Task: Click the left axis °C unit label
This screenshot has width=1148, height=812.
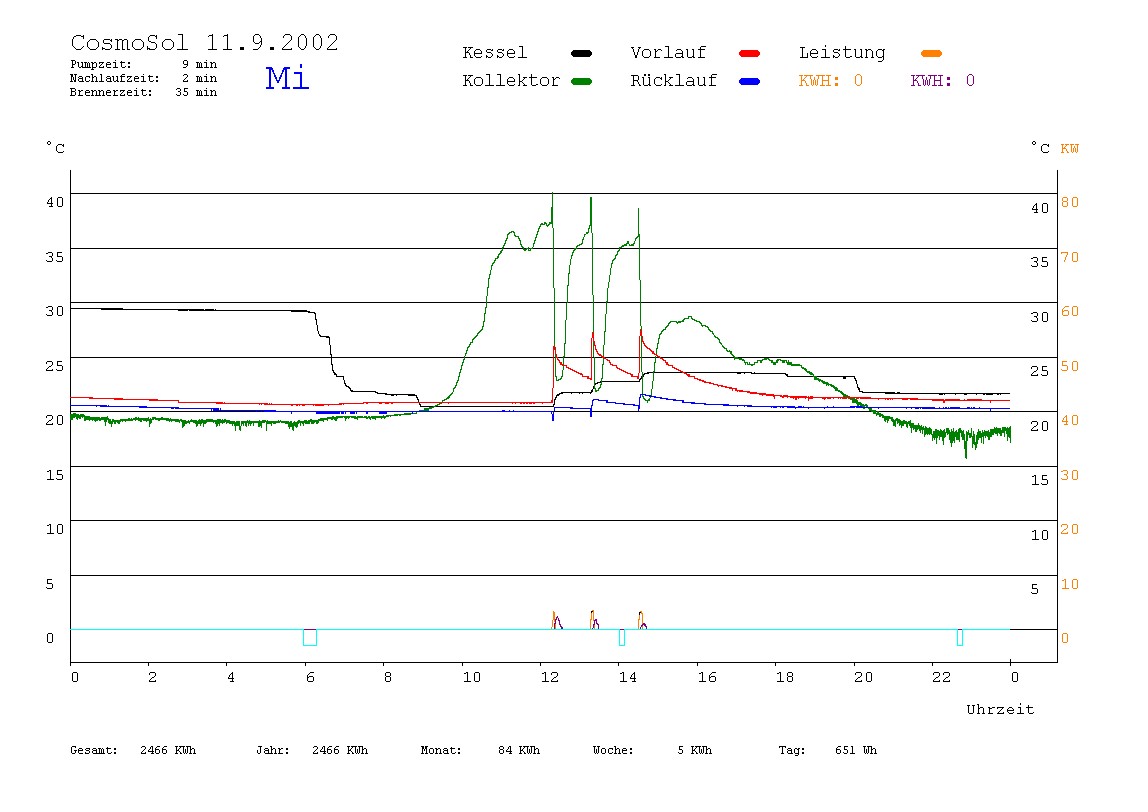Action: pyautogui.click(x=55, y=148)
